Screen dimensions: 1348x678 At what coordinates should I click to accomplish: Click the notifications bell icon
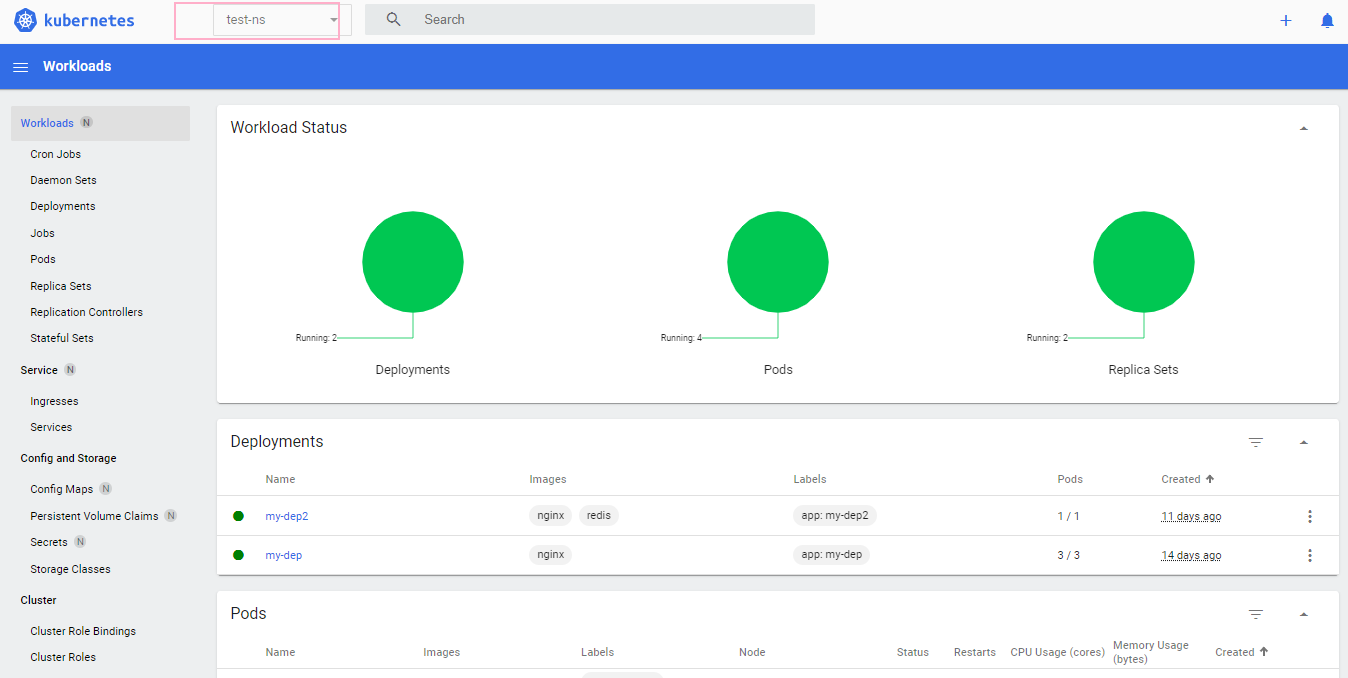tap(1327, 19)
